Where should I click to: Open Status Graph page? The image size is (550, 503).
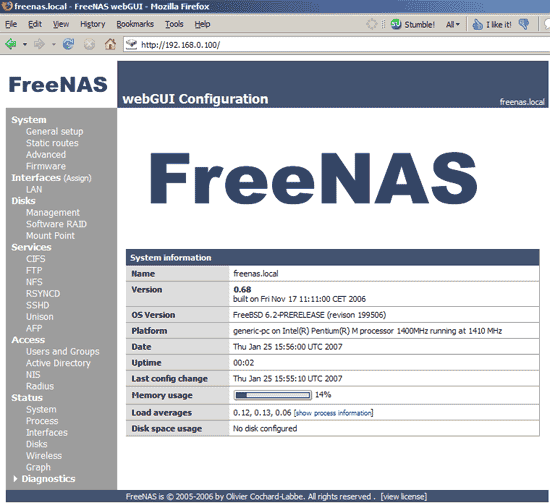(38, 467)
